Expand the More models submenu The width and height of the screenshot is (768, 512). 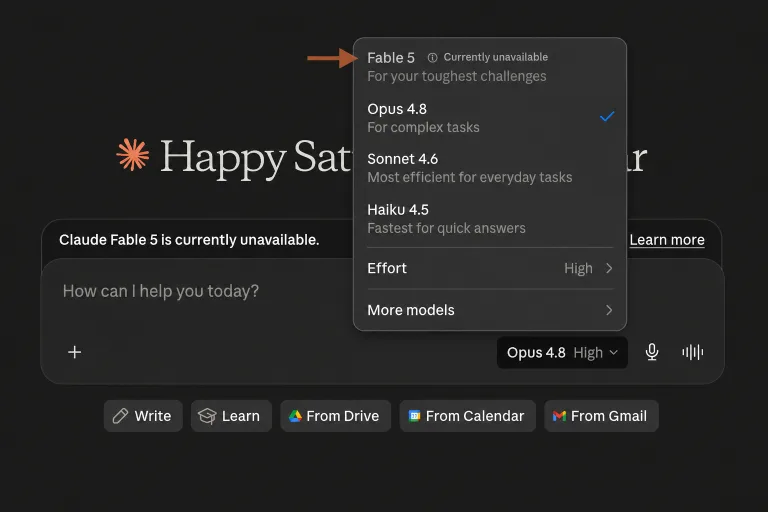click(490, 310)
